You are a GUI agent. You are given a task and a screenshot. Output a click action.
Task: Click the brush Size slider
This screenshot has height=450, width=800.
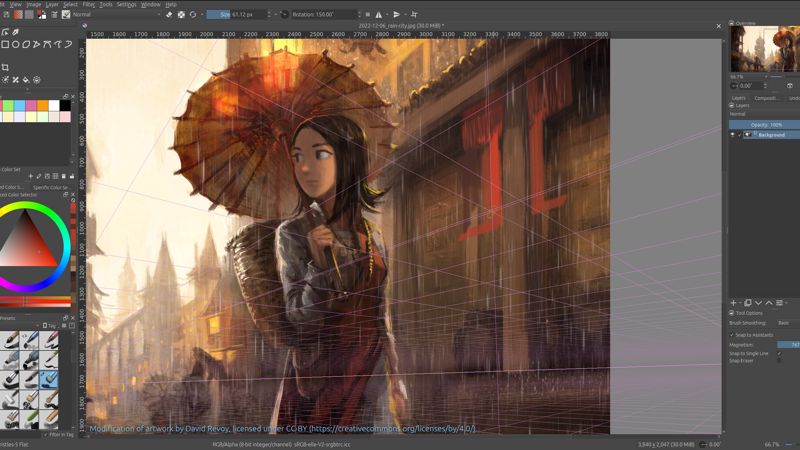(236, 15)
